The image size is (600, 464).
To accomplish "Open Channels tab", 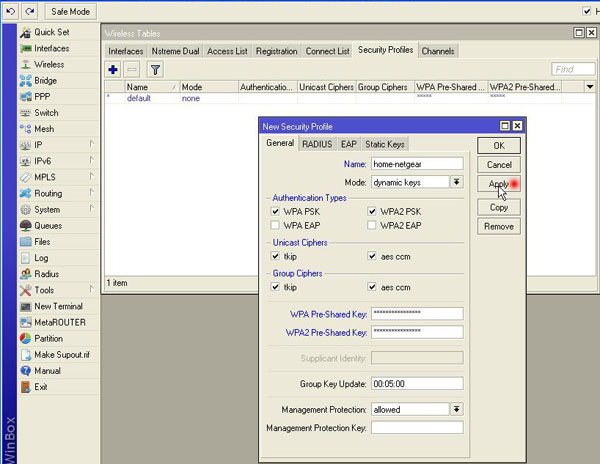I will coord(438,51).
